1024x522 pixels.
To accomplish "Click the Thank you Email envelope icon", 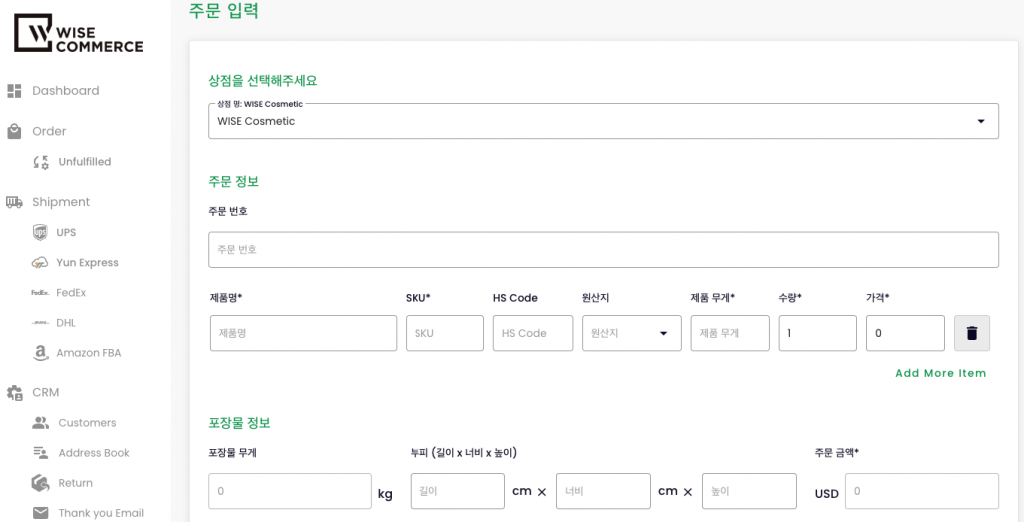I will [40, 513].
